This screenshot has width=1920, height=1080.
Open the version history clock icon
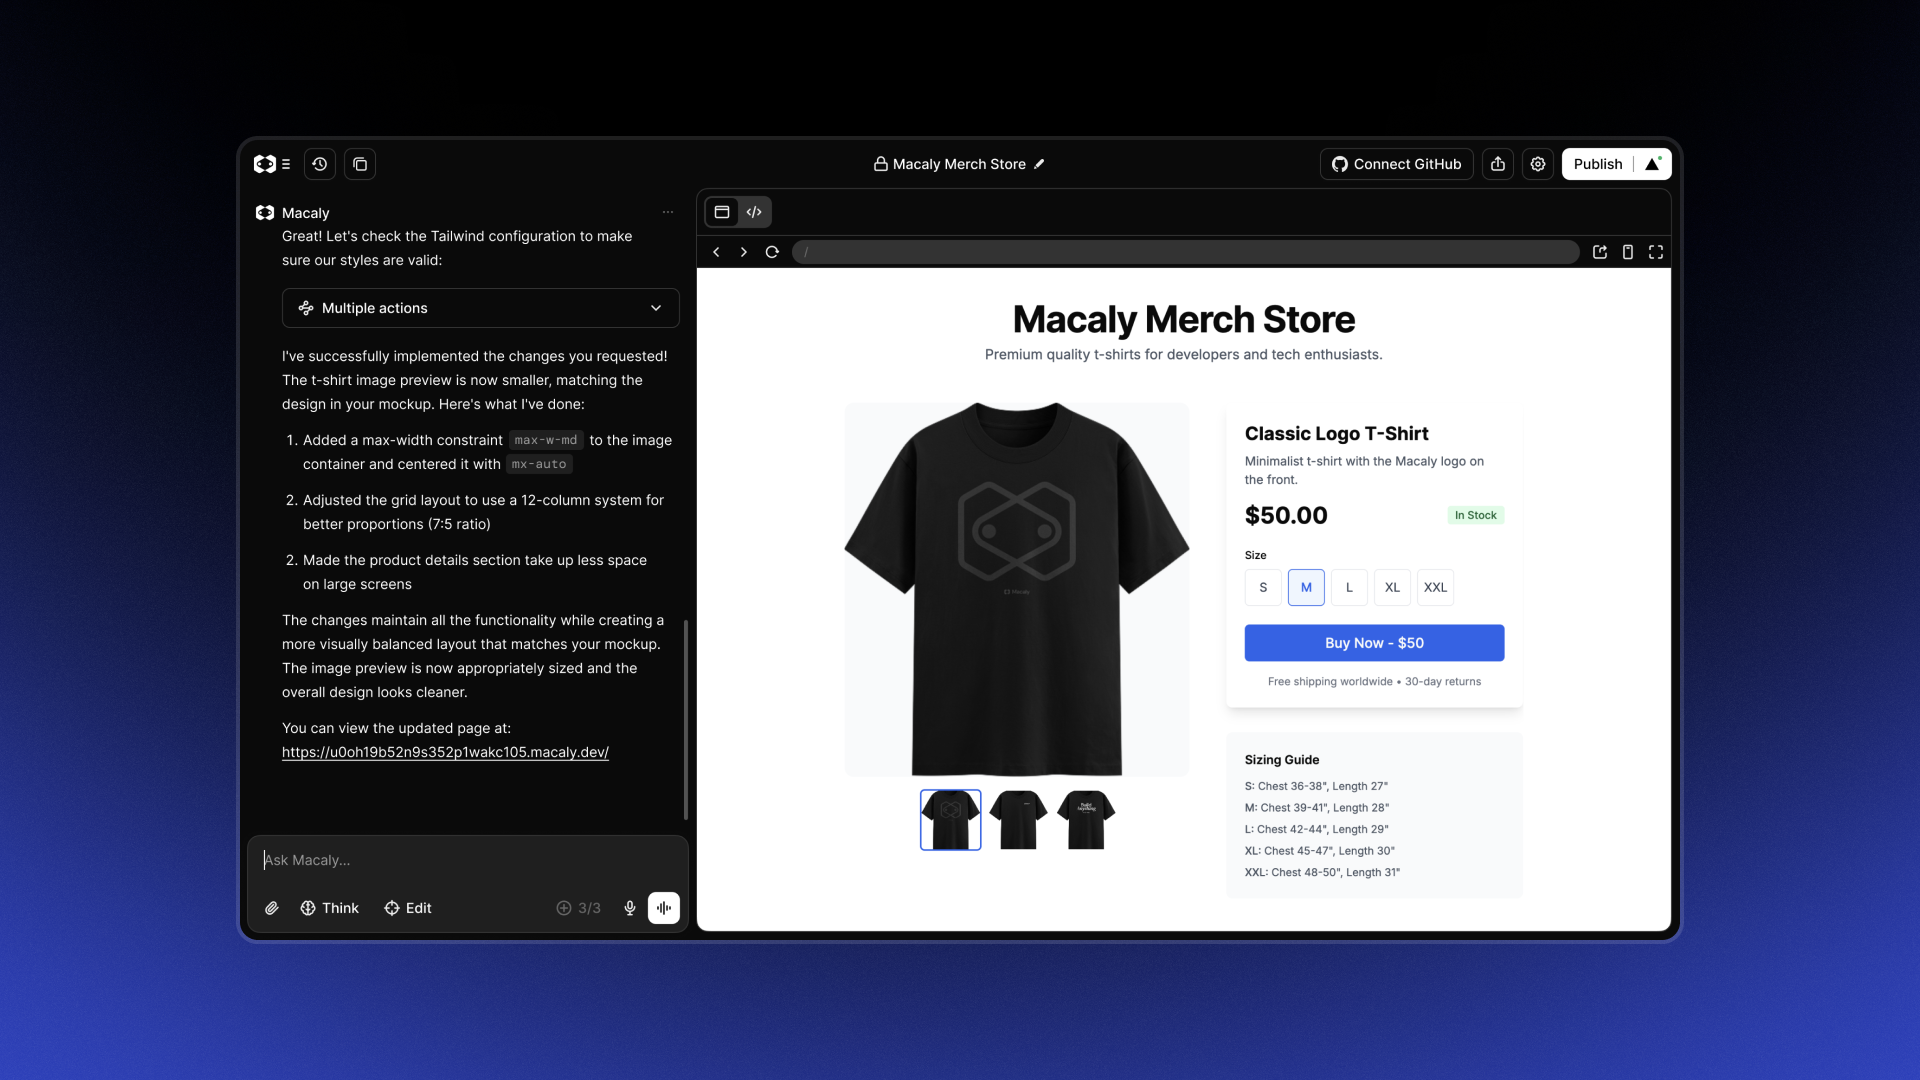[320, 164]
